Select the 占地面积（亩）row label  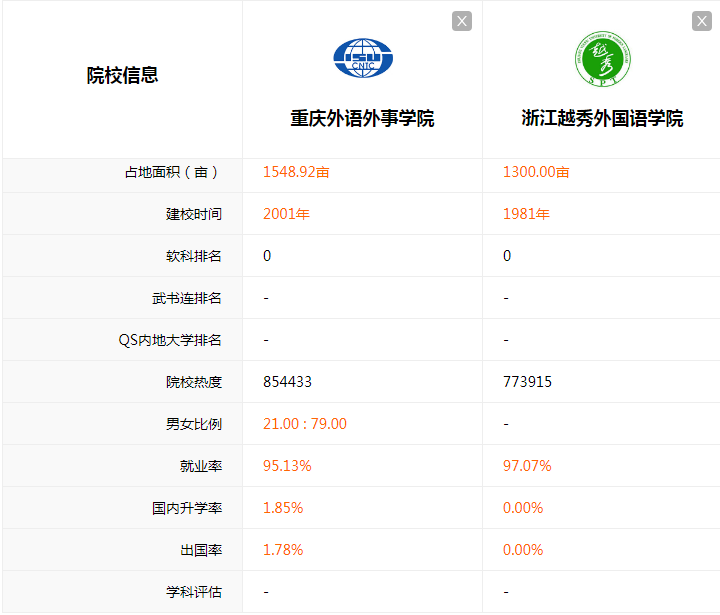pyautogui.click(x=173, y=172)
